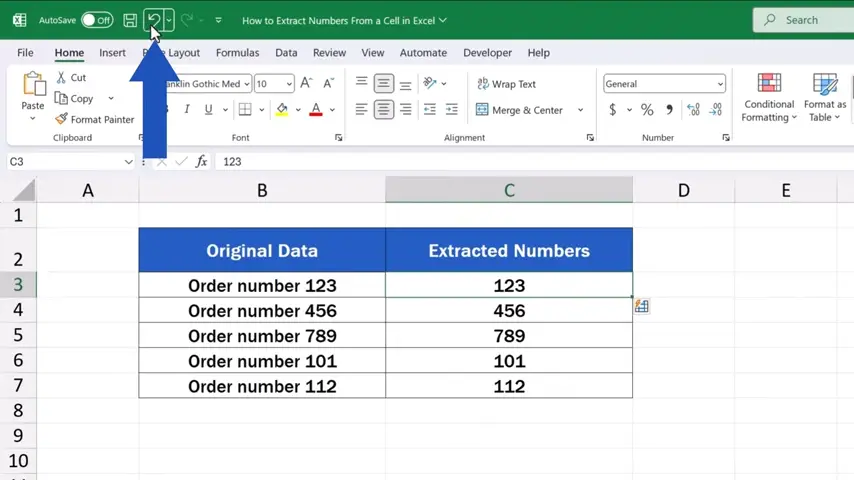Click the Paste Options icon beside table
The image size is (854, 480).
click(641, 307)
